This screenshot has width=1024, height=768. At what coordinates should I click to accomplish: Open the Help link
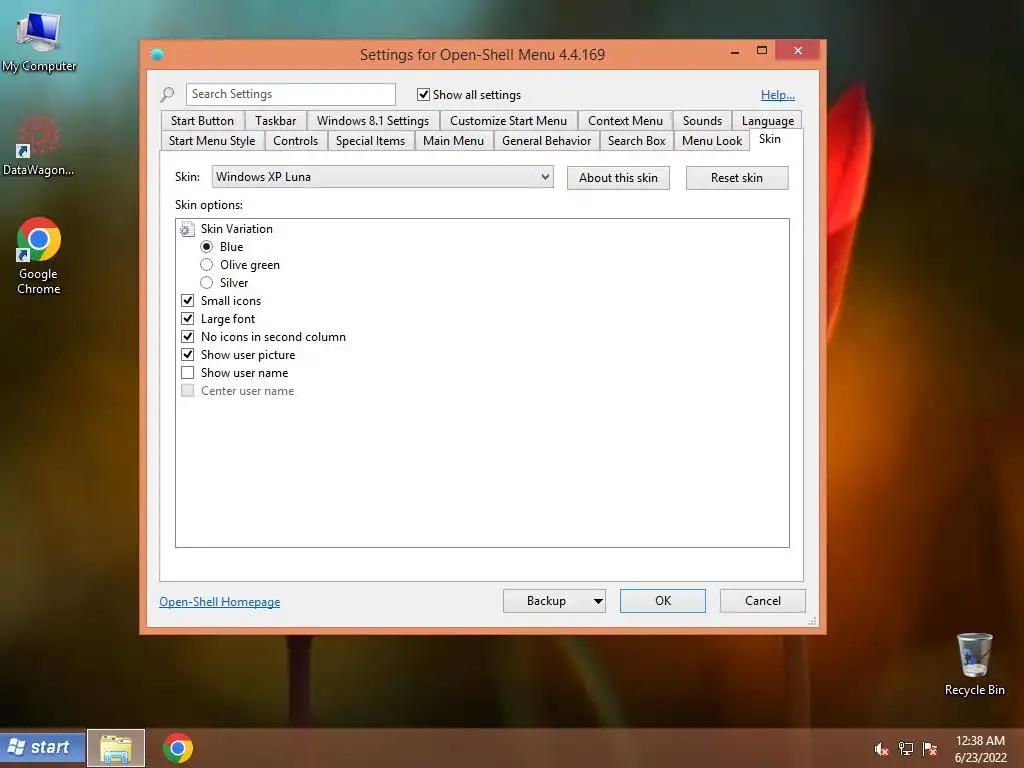pos(778,95)
